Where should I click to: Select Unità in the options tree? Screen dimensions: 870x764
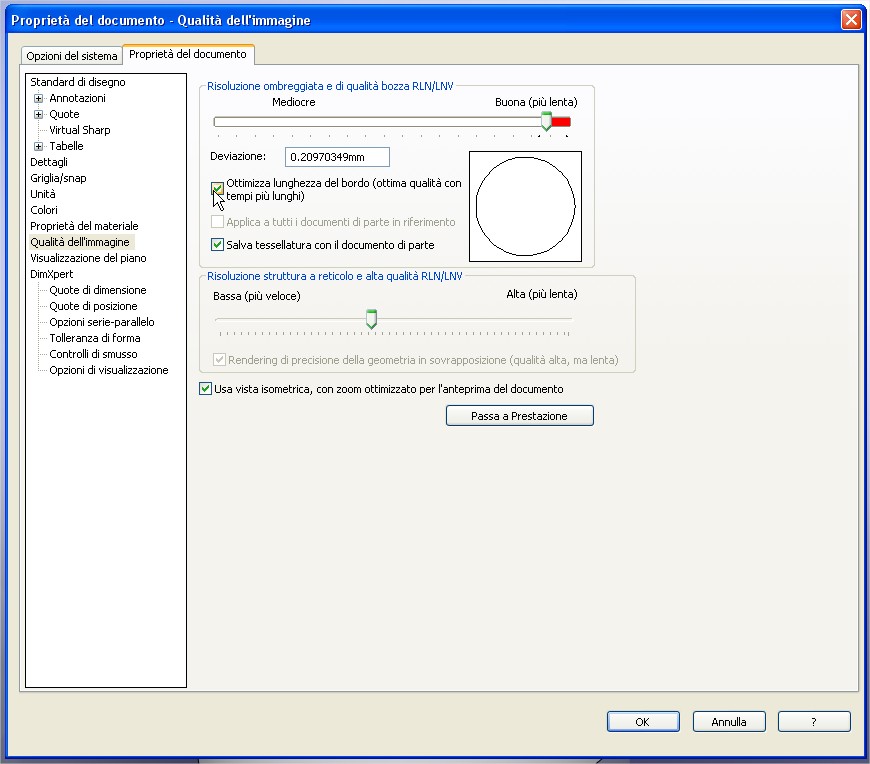point(43,194)
